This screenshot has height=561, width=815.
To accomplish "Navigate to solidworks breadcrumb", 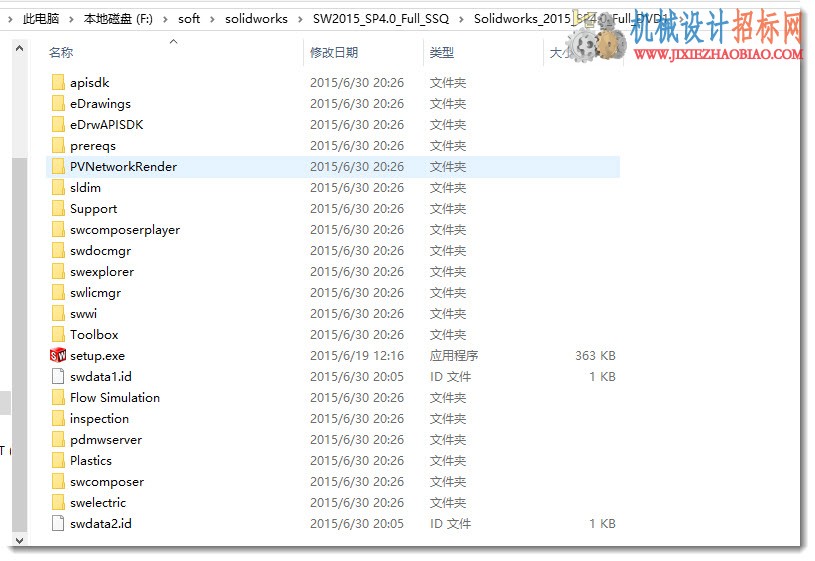I will pos(256,19).
